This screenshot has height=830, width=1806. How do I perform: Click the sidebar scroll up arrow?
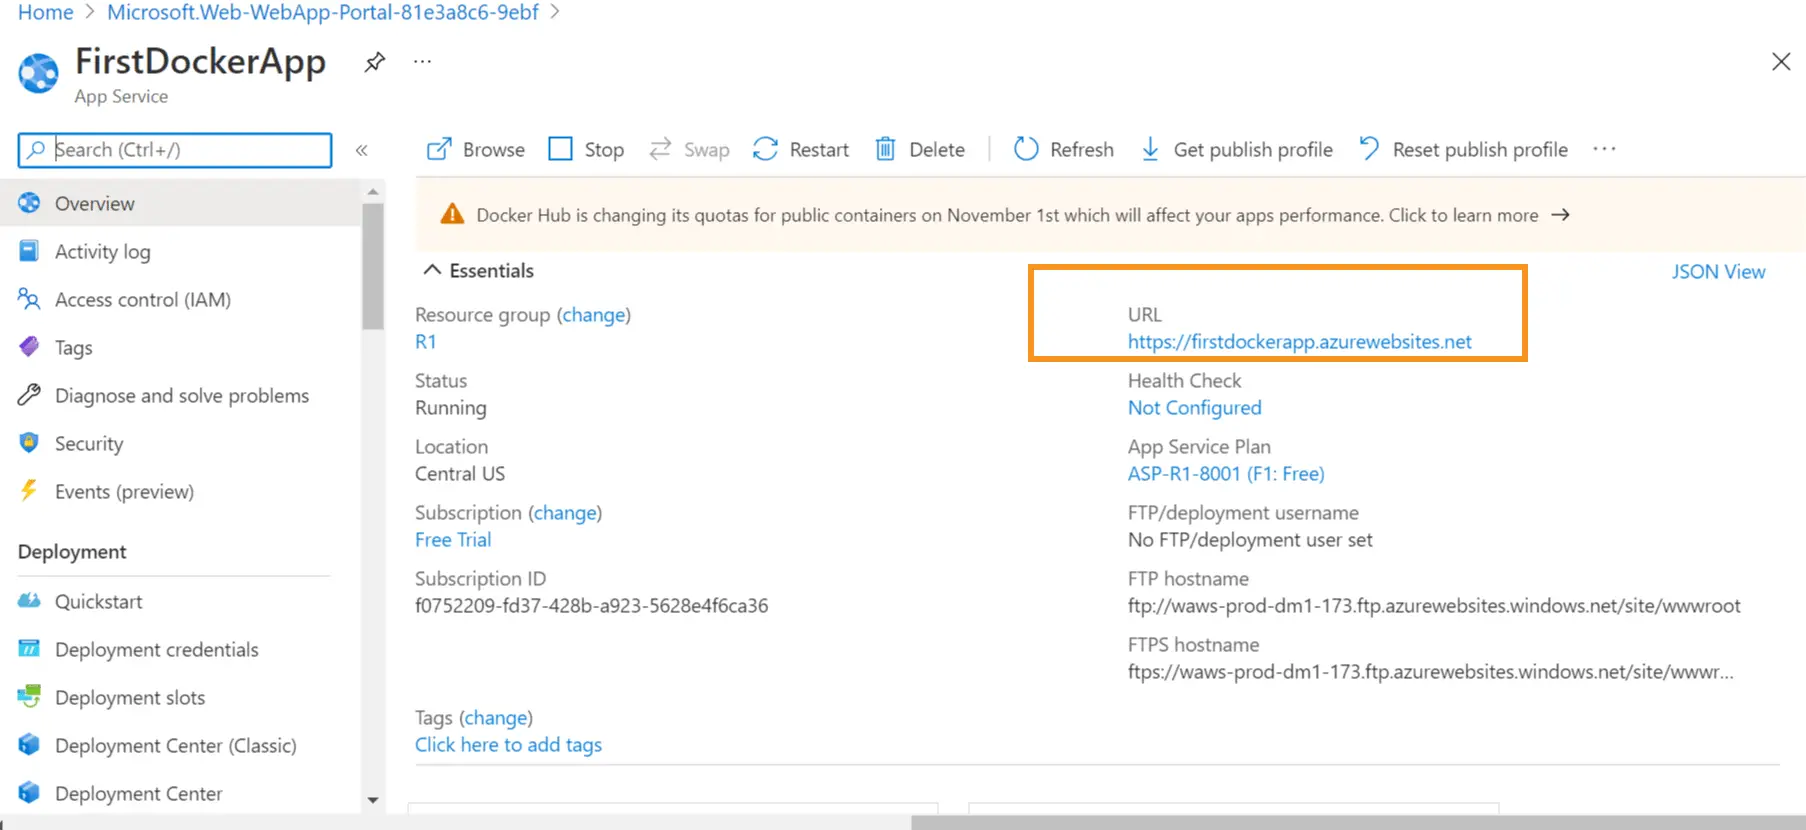click(373, 191)
